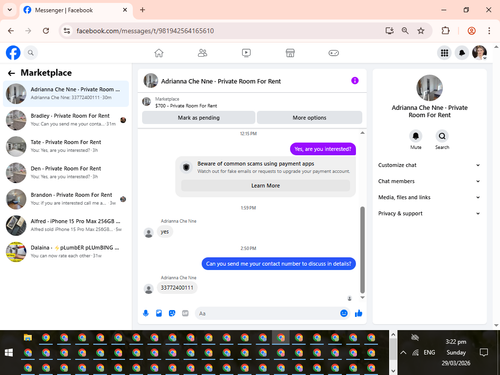Screen dimensions: 500x375
Task: Click the Mark as pending button
Action: (x=199, y=118)
